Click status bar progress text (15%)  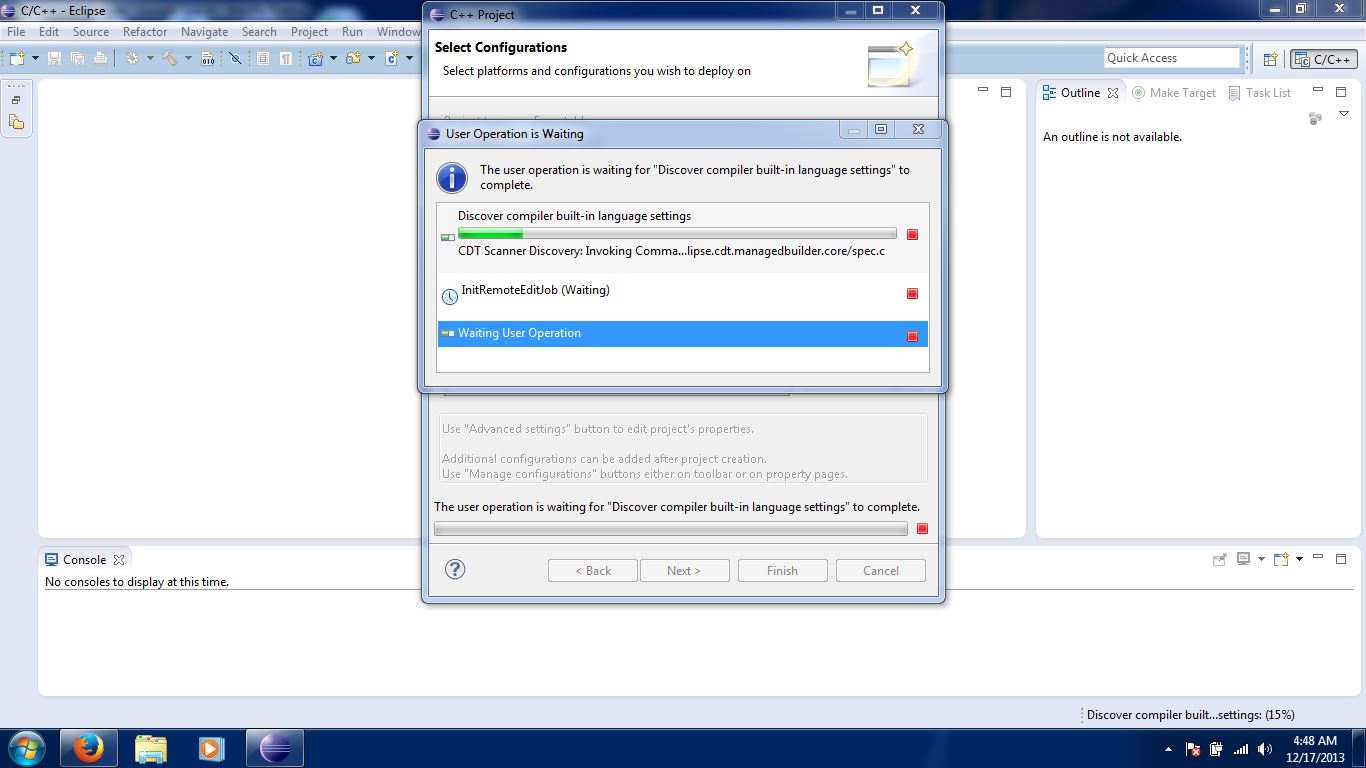tap(1190, 715)
